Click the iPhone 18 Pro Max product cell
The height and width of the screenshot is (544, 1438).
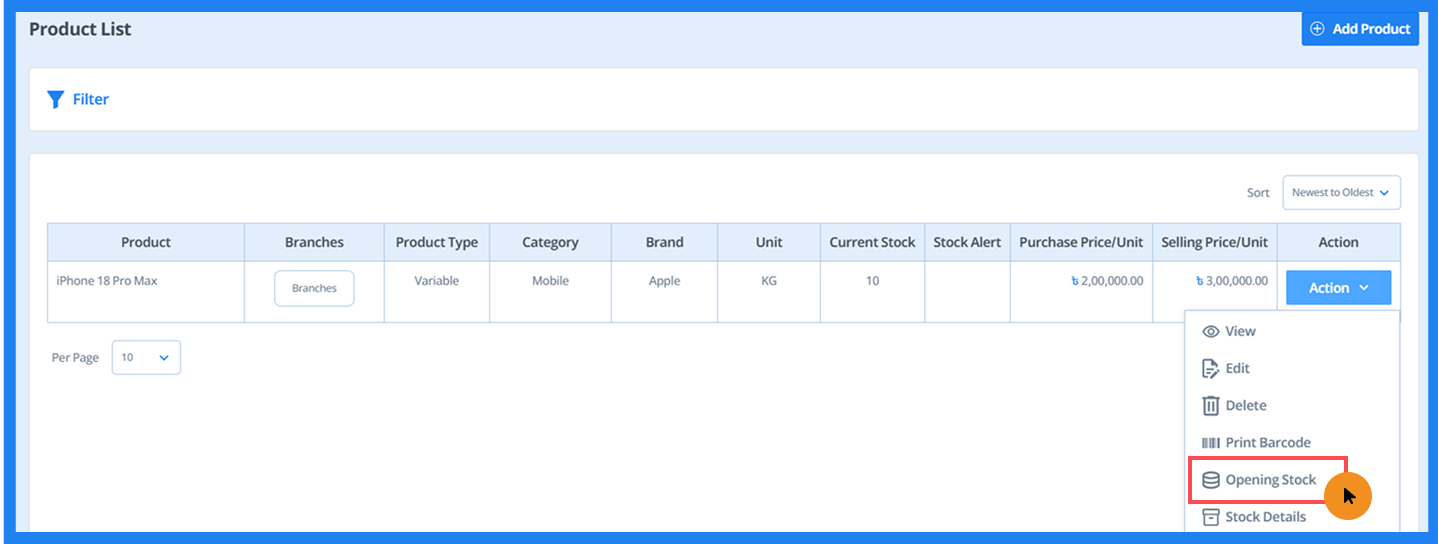[x=107, y=281]
